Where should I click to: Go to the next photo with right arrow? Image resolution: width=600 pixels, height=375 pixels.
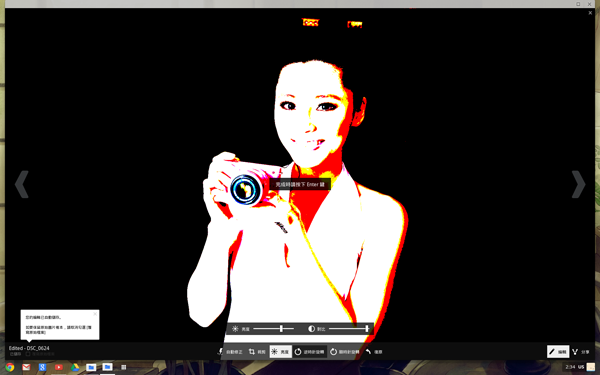[578, 184]
